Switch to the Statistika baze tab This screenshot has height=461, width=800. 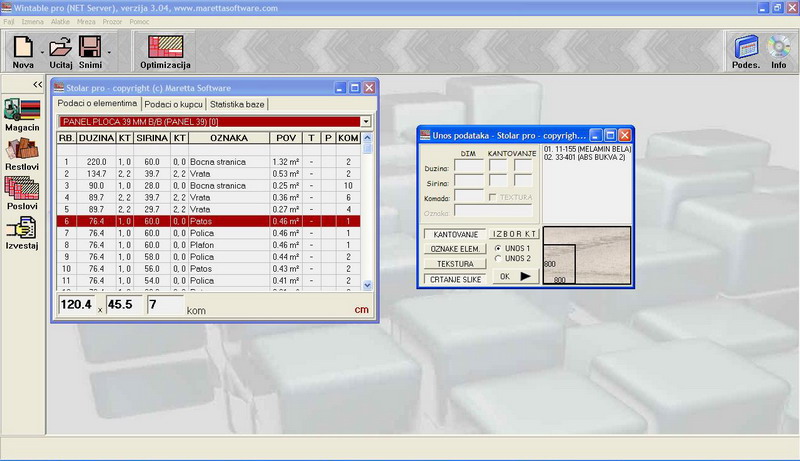(x=237, y=104)
